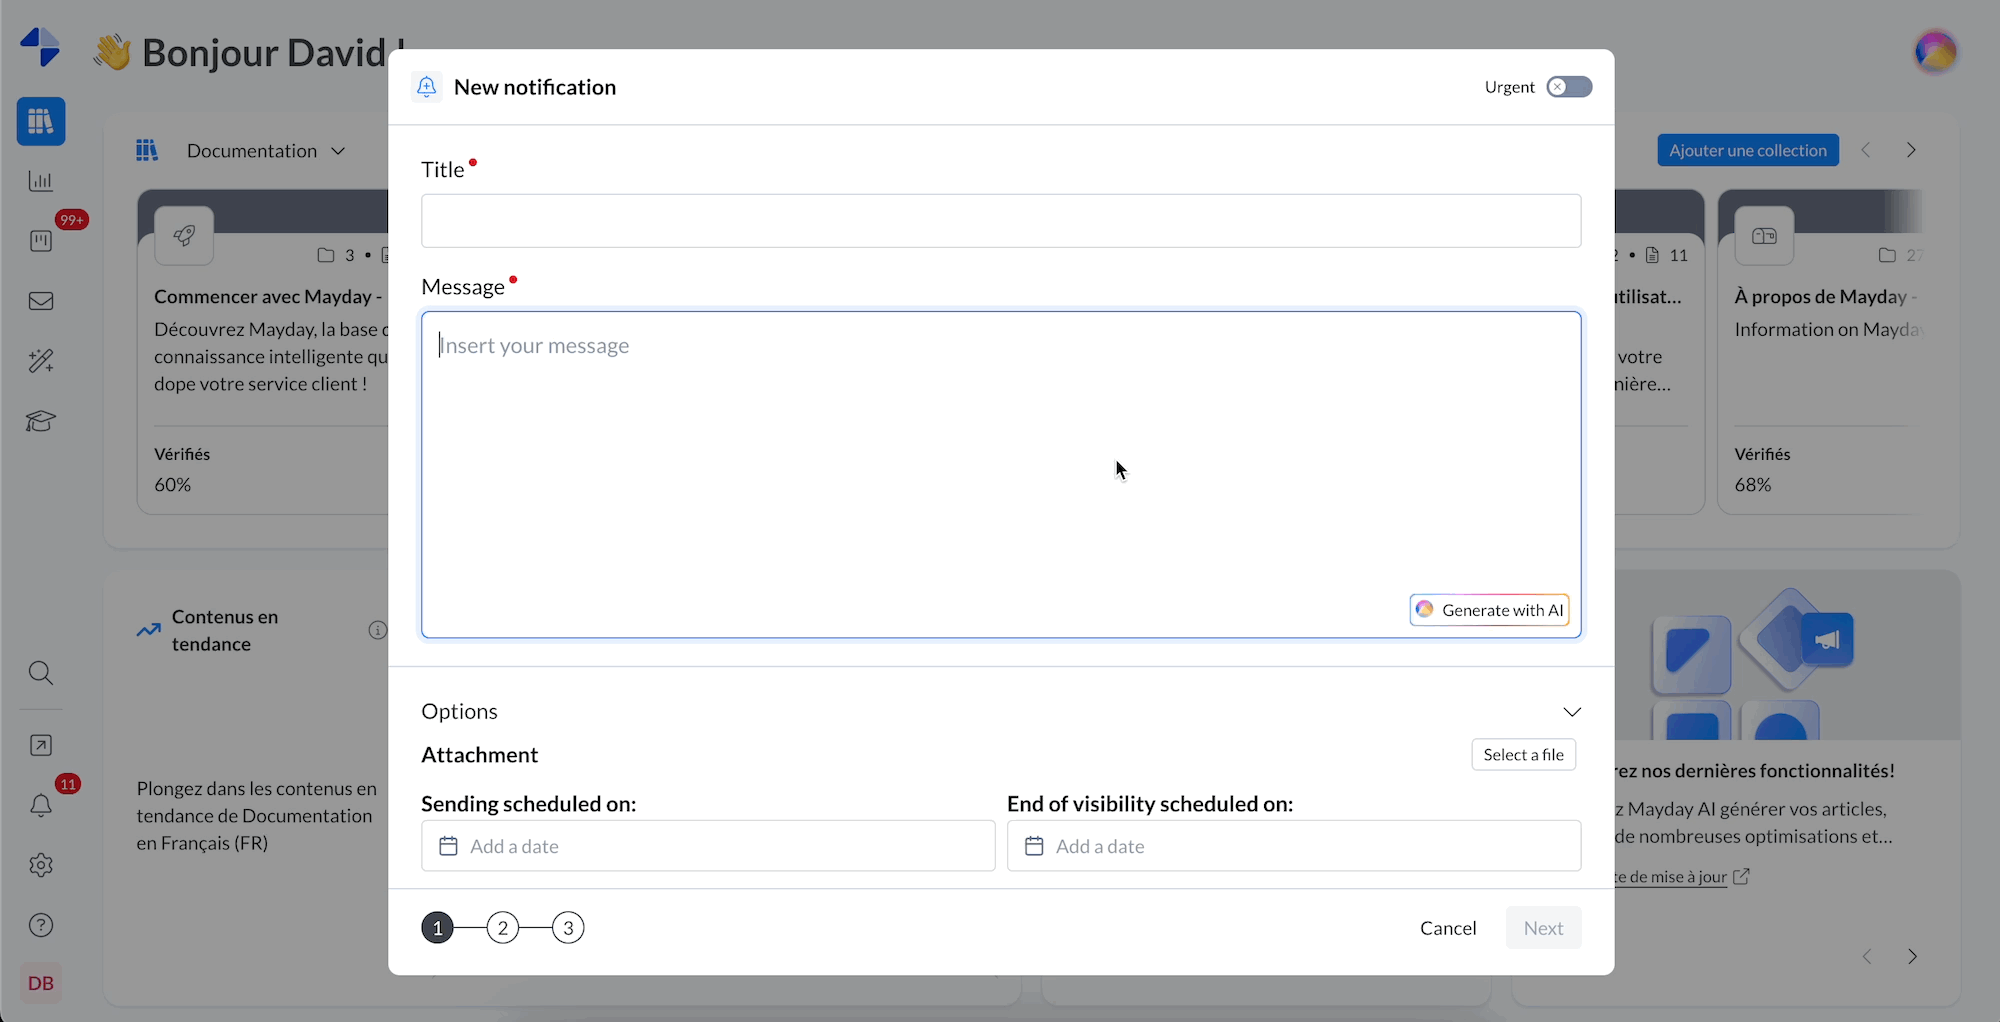The width and height of the screenshot is (2000, 1022).
Task: Cancel the new notification dialog
Action: (1447, 928)
